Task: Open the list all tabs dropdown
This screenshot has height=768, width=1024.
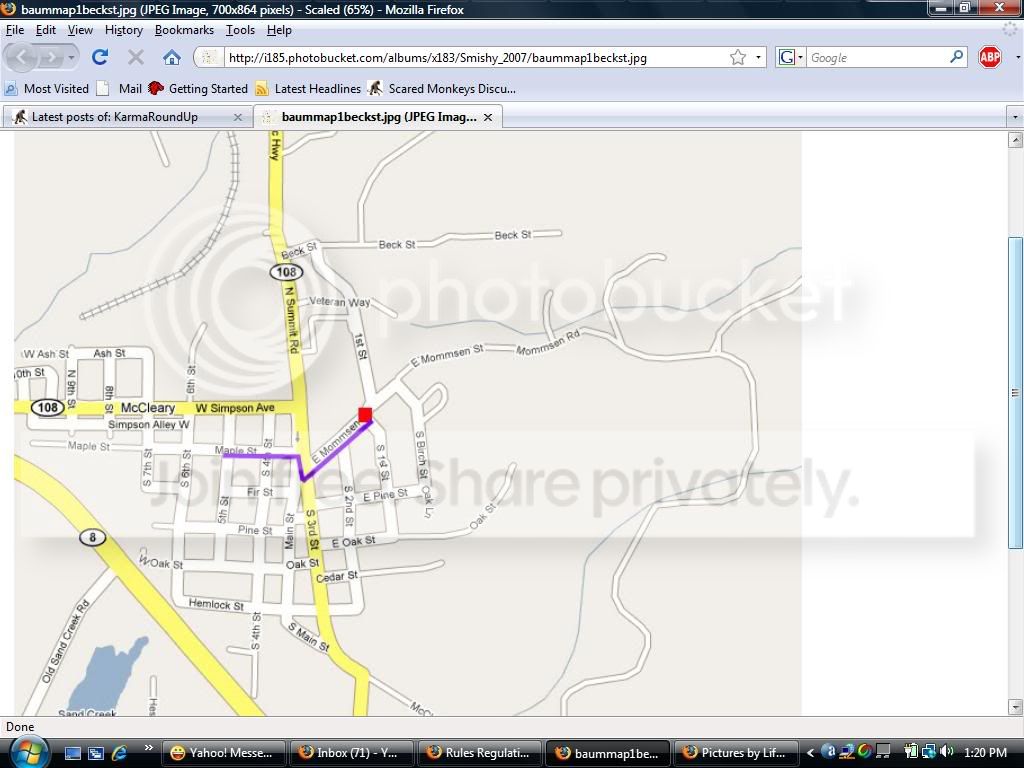Action: (x=1015, y=117)
